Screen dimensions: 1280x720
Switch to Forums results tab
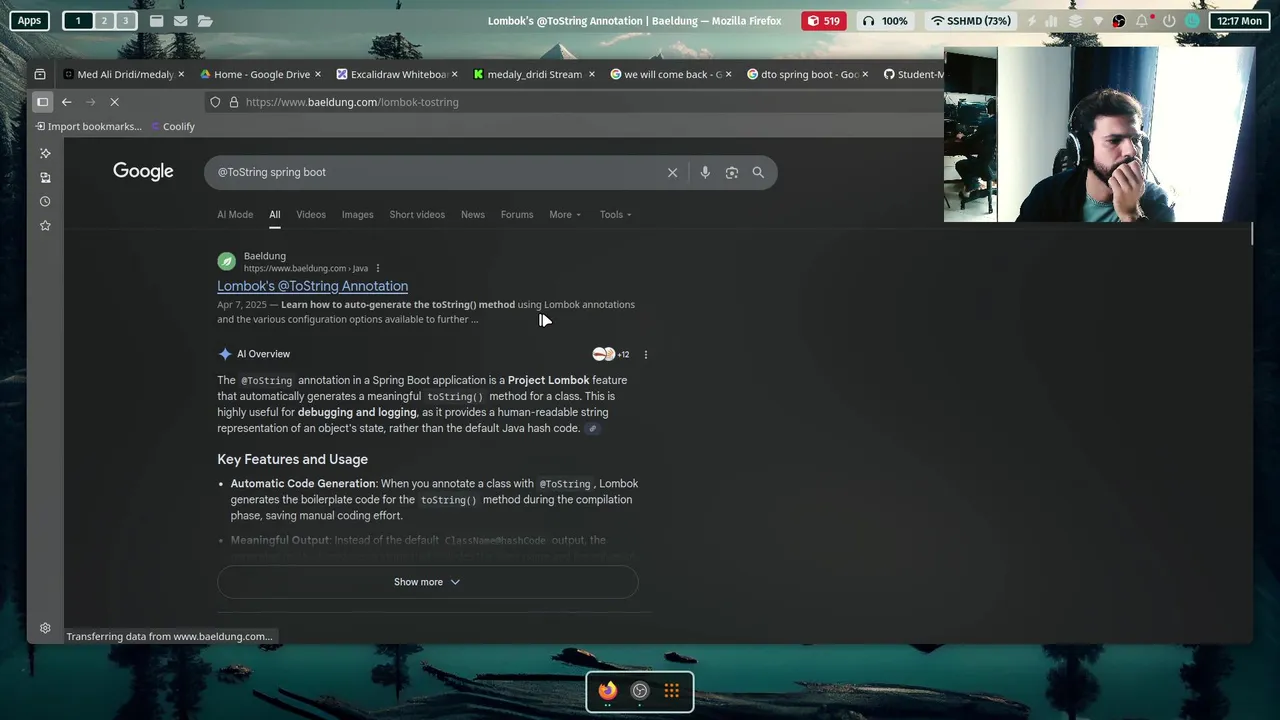(517, 214)
